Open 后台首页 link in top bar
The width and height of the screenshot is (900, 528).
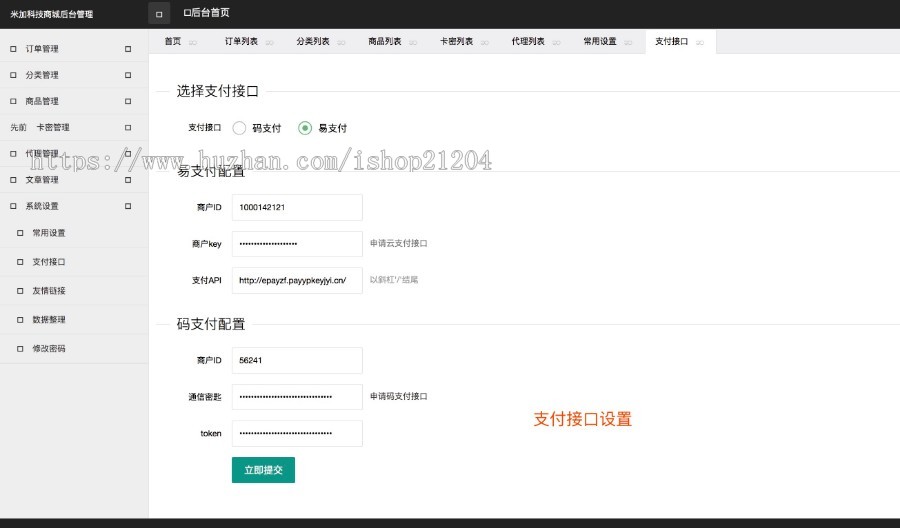pyautogui.click(x=207, y=13)
